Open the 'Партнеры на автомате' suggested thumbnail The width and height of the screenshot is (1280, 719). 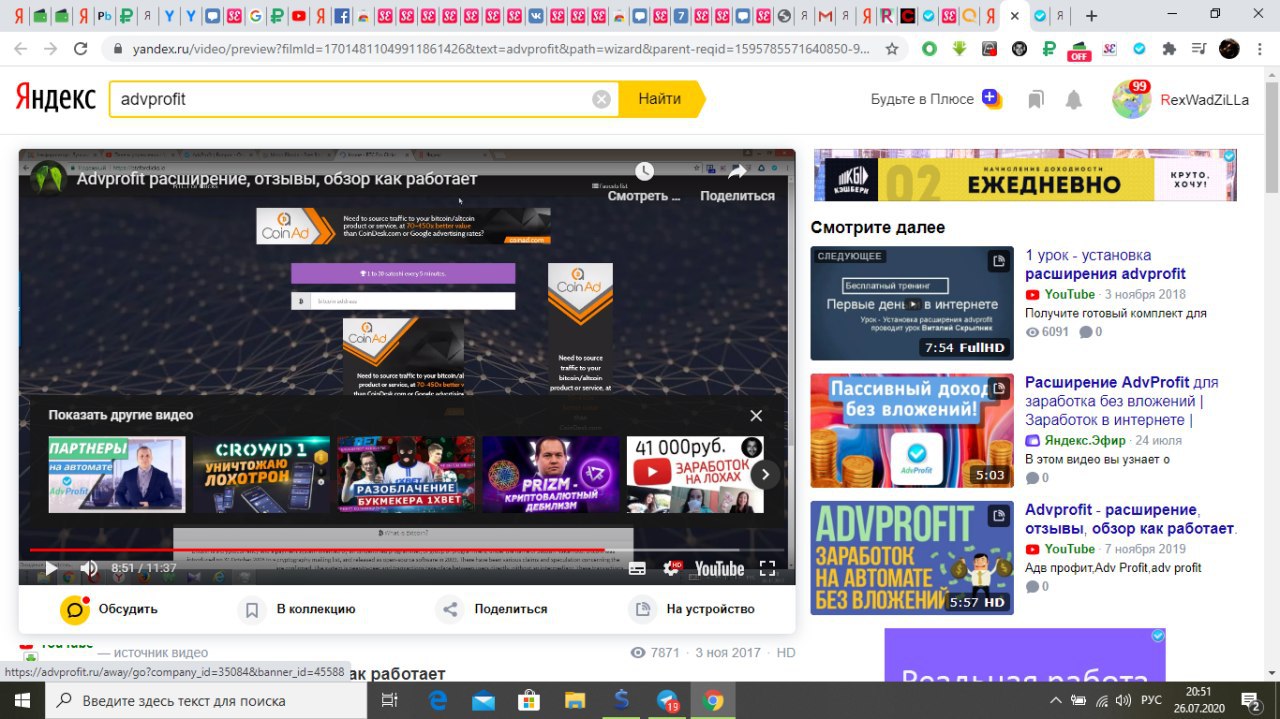point(117,474)
